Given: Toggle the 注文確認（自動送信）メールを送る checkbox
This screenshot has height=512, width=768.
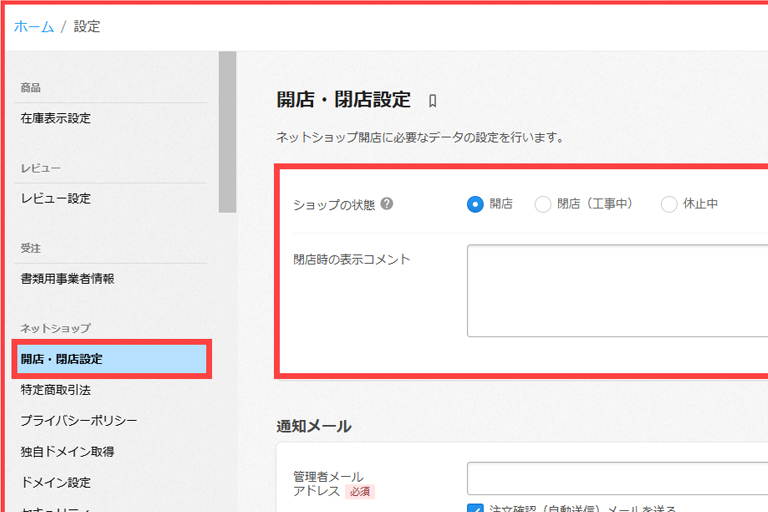Looking at the screenshot, I should click(475, 508).
